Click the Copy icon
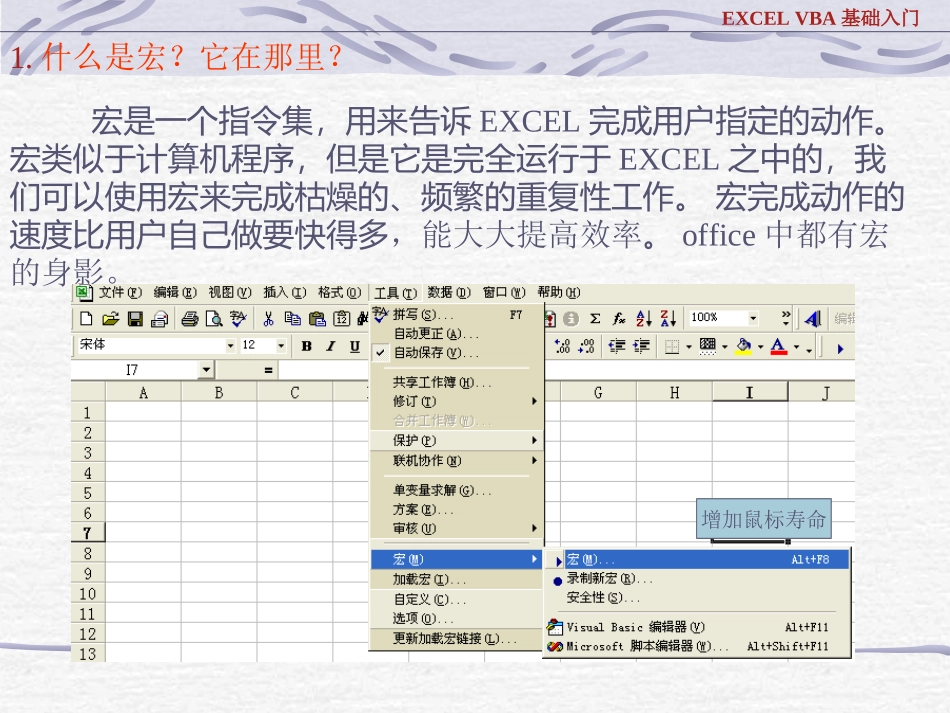This screenshot has width=950, height=713. (x=293, y=319)
